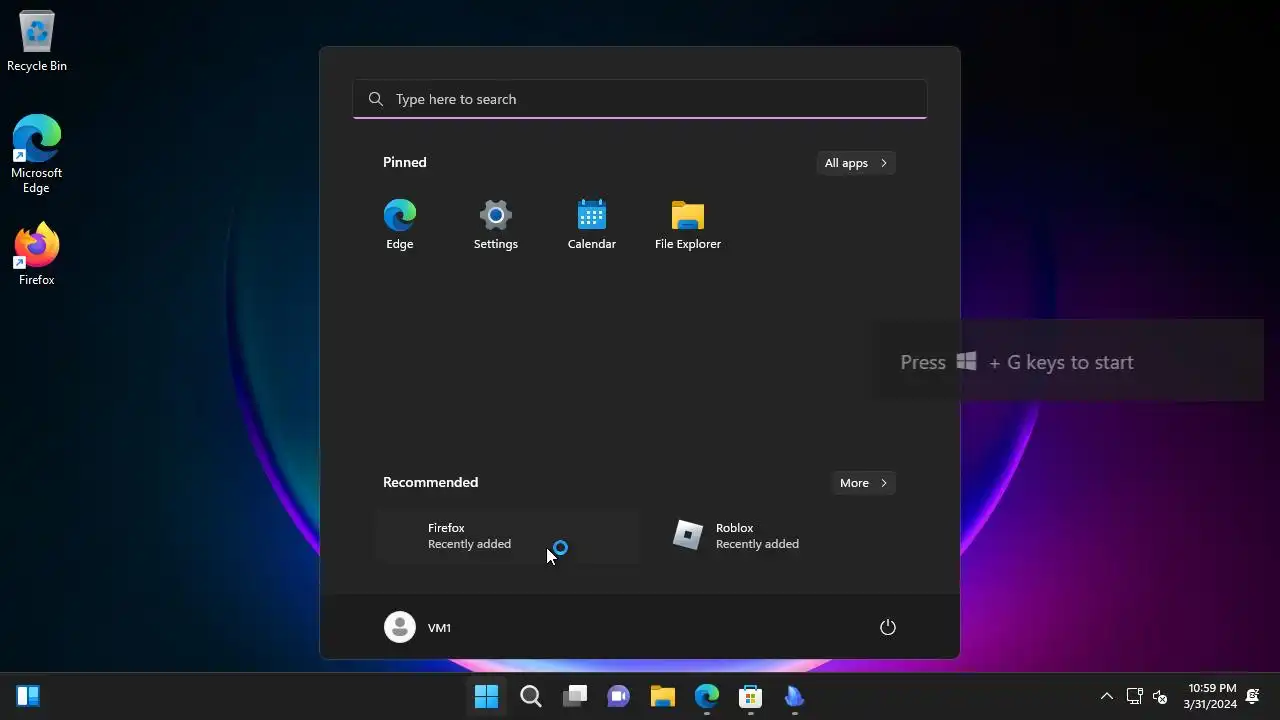Open the Power options button

[887, 627]
